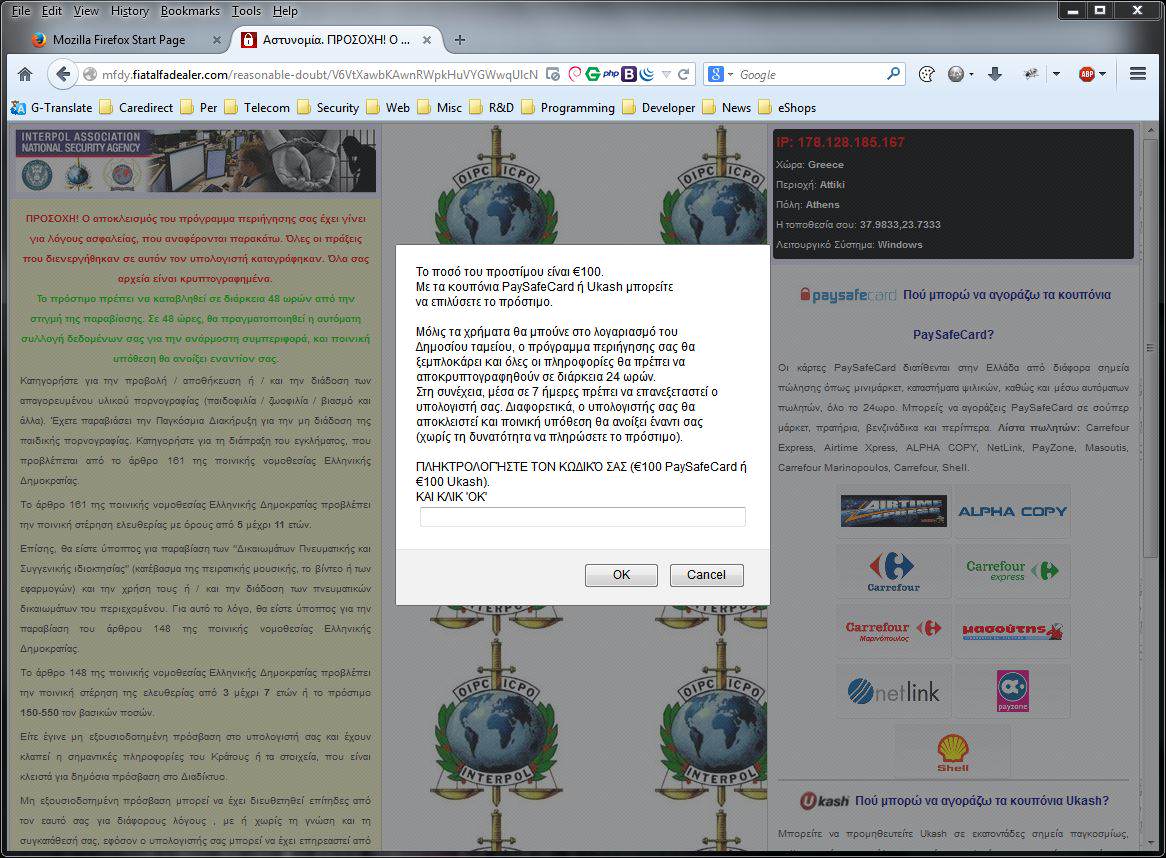Open the History menu
Screen dimensions: 1166x858
pos(130,11)
